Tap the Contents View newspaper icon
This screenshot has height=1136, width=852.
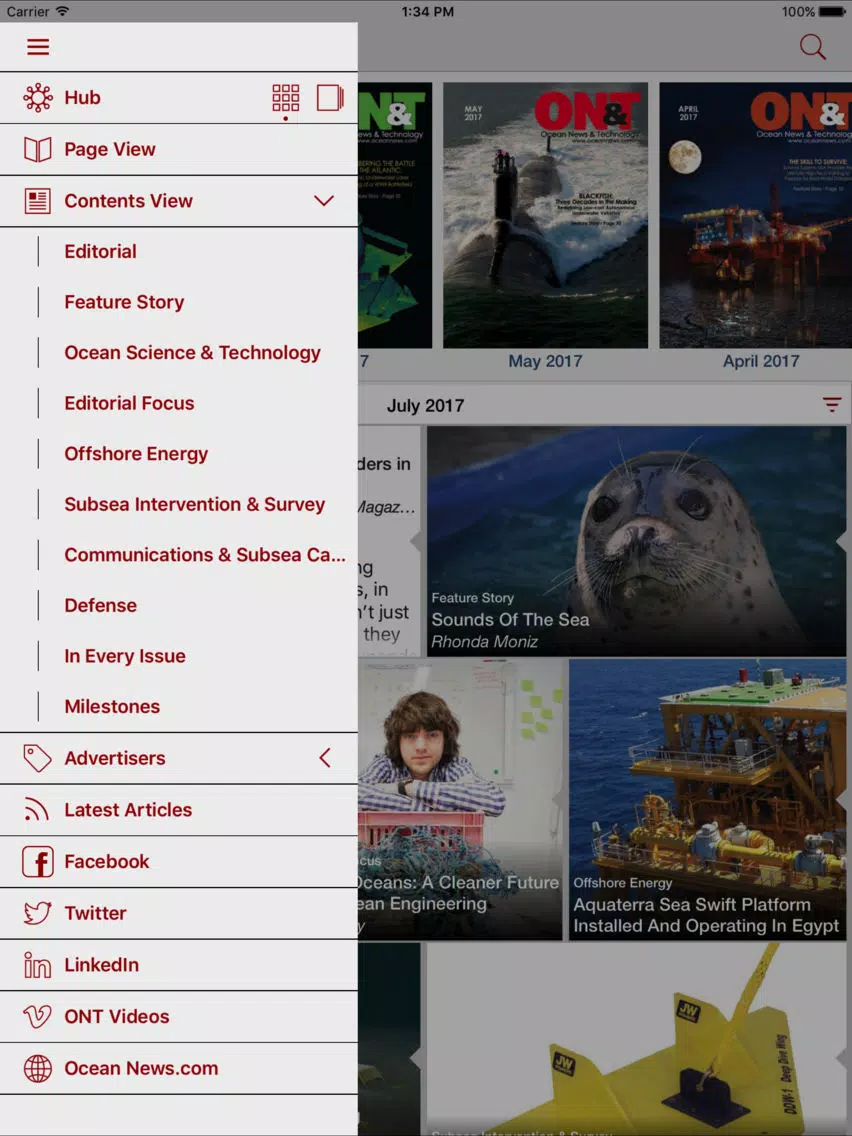38,201
